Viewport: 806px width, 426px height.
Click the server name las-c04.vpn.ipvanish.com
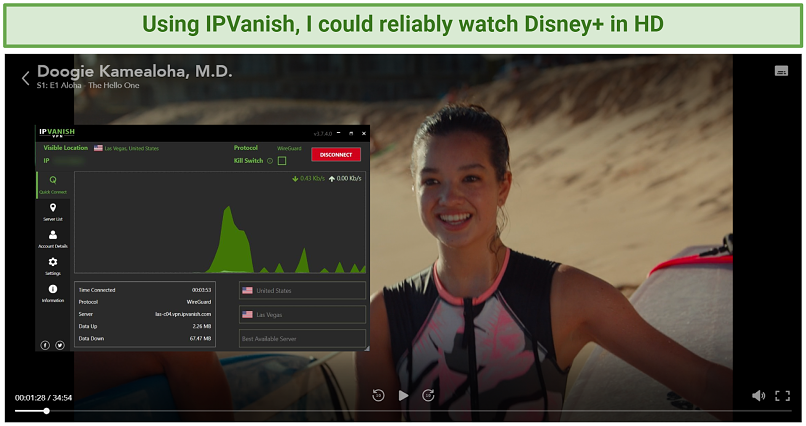point(183,314)
